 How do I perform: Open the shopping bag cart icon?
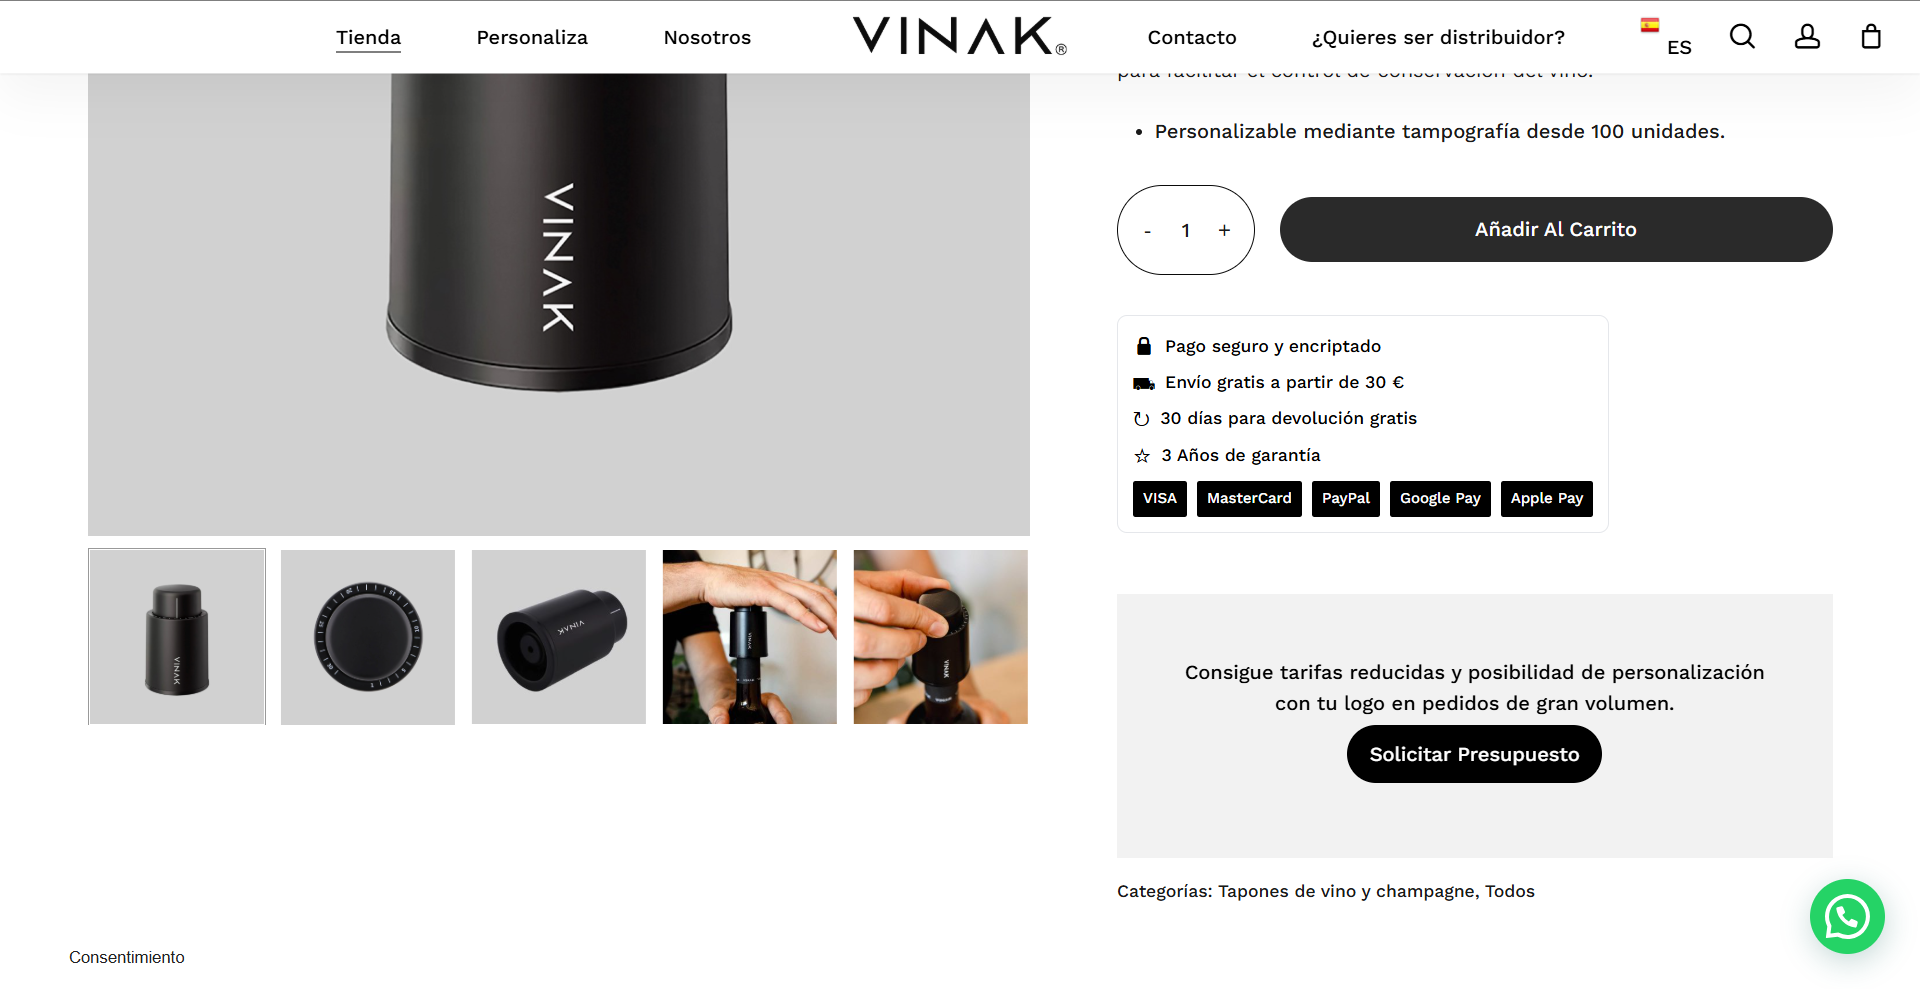click(x=1871, y=37)
